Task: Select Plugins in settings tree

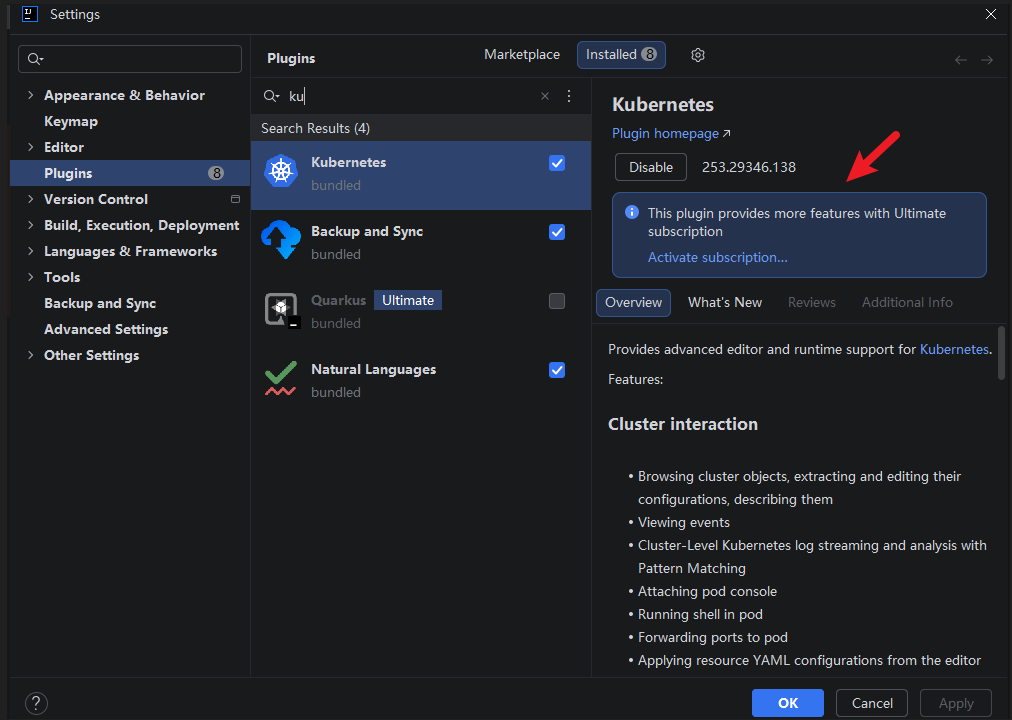Action: (x=130, y=173)
